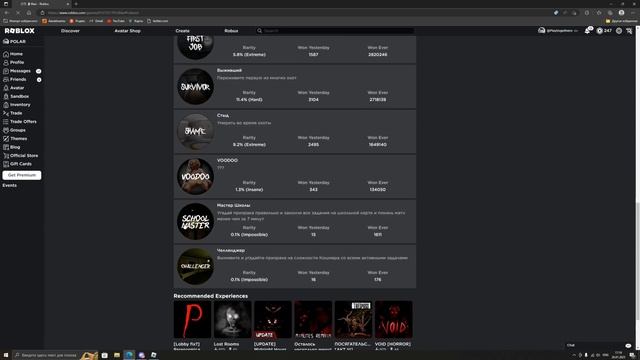The height and width of the screenshot is (360, 640).
Task: Open the Avatar Shop menu
Action: pos(127,31)
